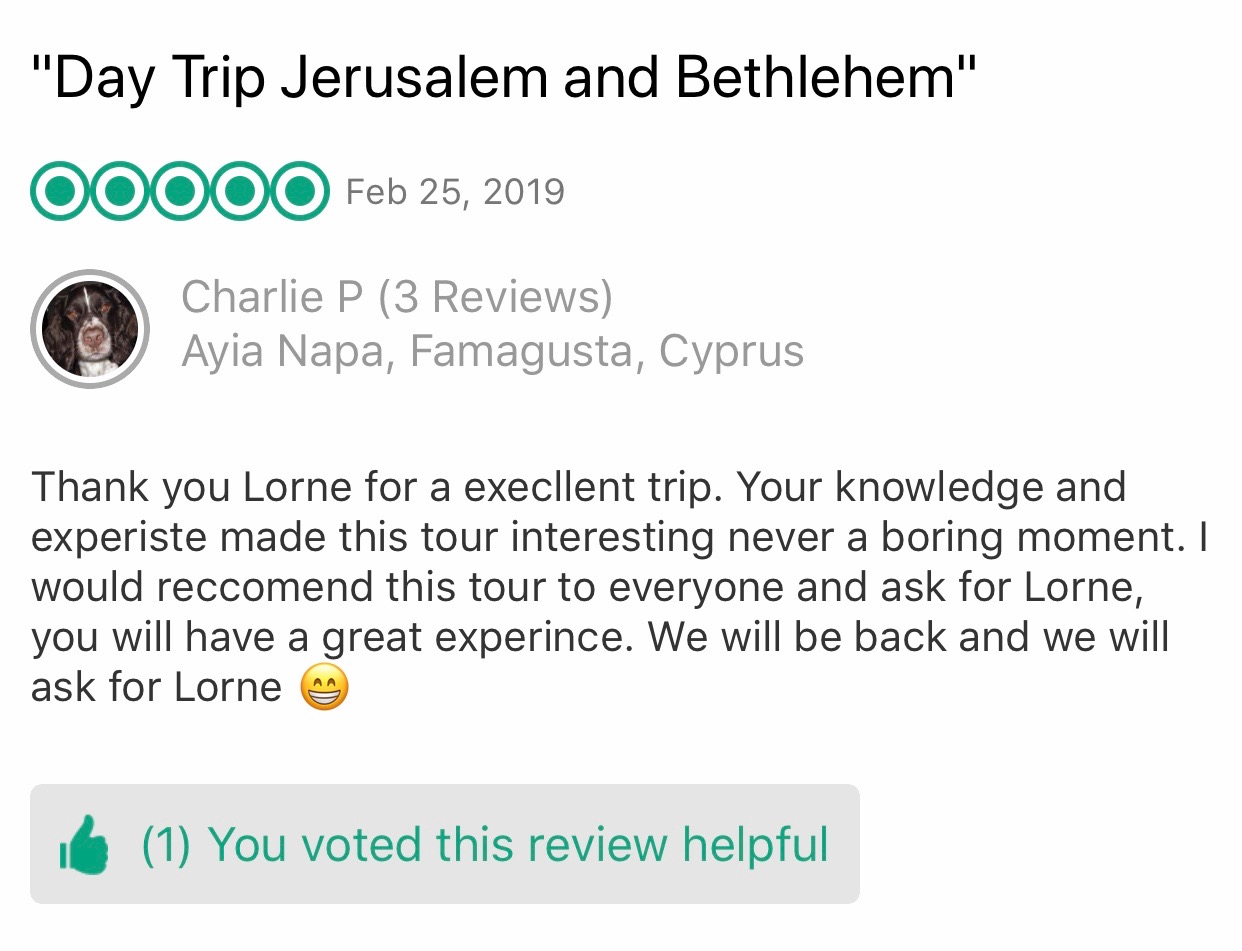1242x951 pixels.
Task: Toggle the 'You voted this review helpful' button
Action: point(444,844)
